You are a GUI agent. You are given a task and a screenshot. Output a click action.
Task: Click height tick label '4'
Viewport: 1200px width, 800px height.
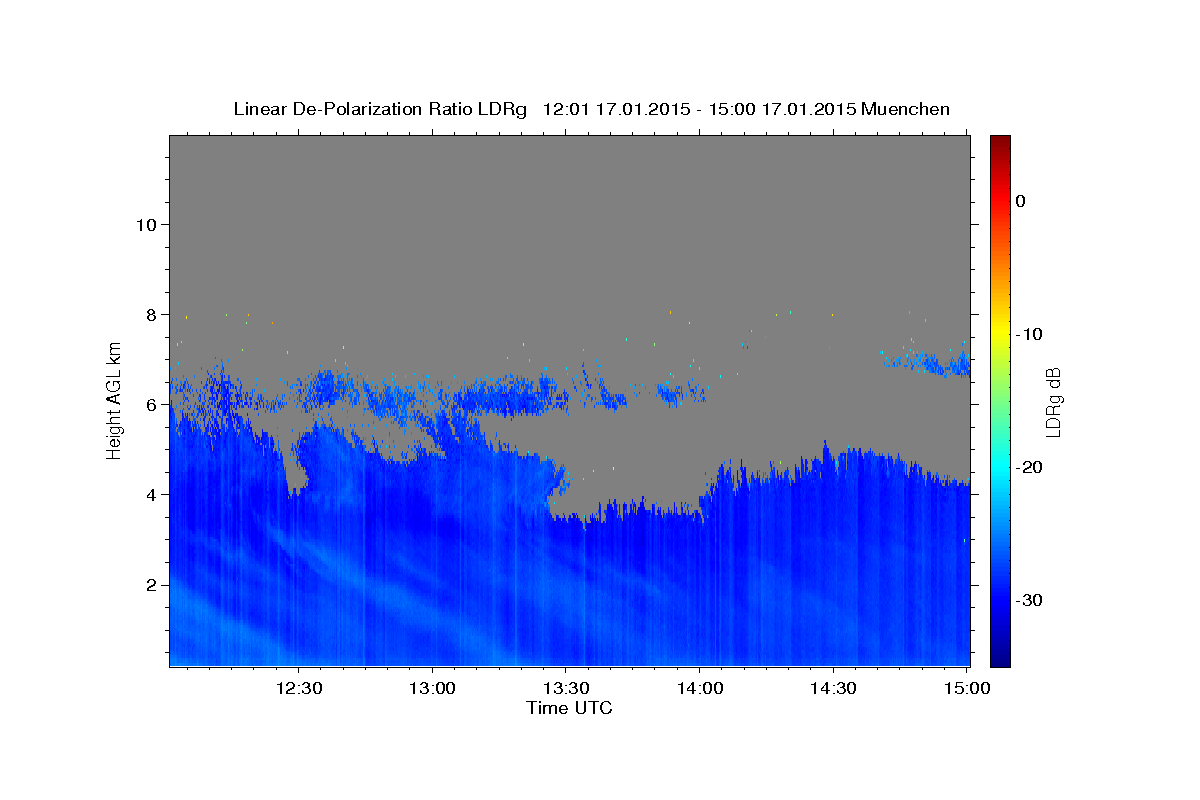coord(149,494)
